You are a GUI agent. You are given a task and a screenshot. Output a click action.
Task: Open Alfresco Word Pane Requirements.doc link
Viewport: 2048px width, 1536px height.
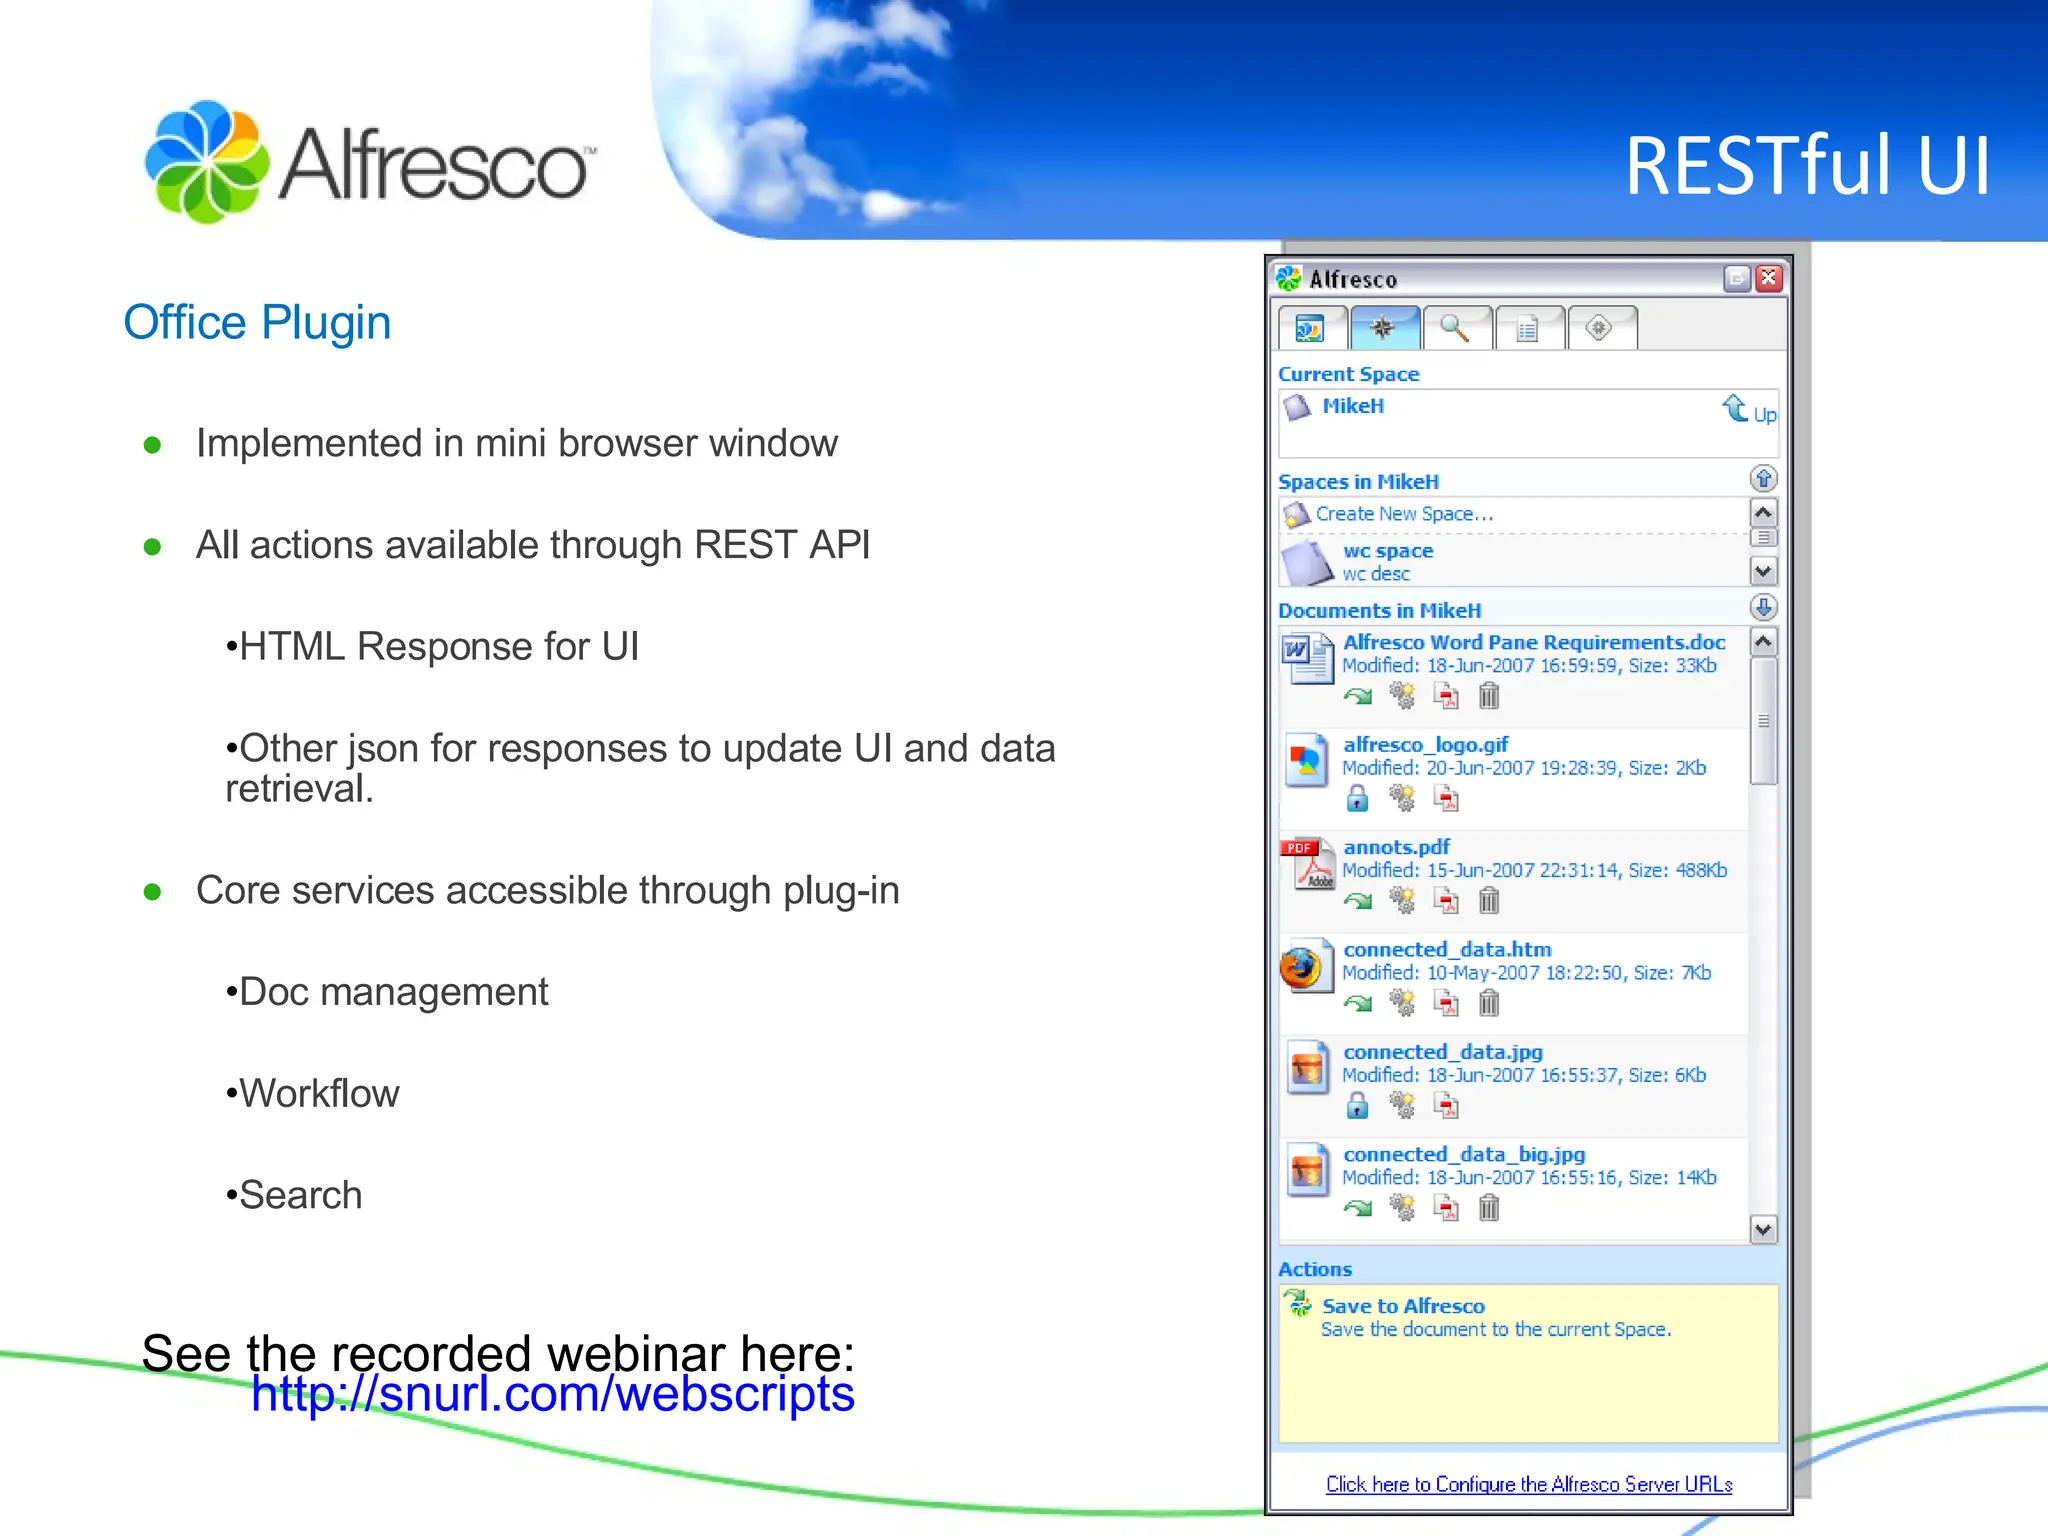pos(1534,642)
